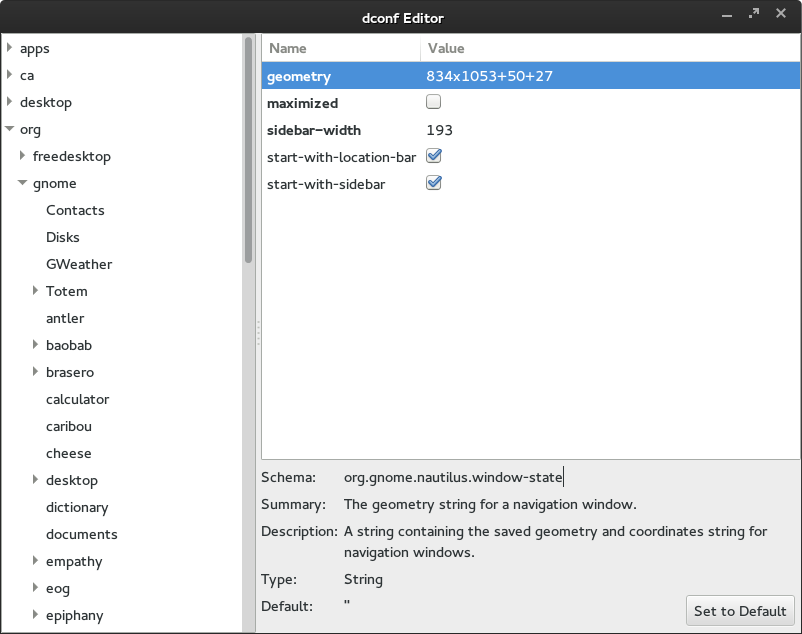Collapse the org tree node
The height and width of the screenshot is (634, 802).
9,129
